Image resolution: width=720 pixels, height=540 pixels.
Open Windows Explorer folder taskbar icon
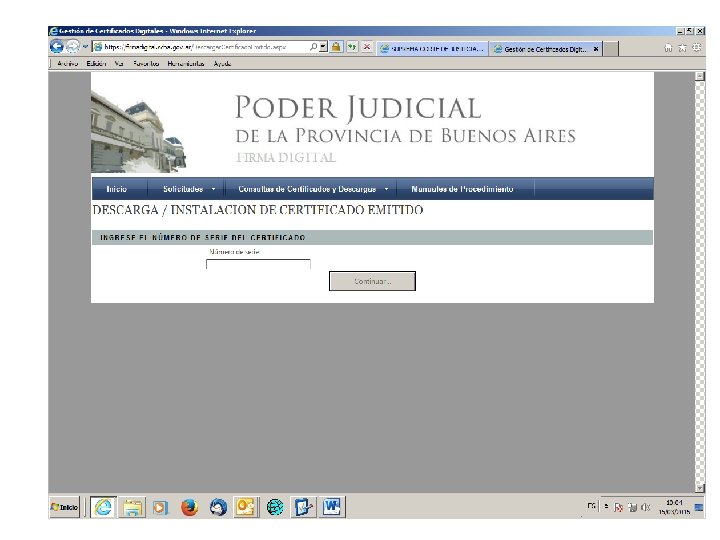[x=132, y=507]
